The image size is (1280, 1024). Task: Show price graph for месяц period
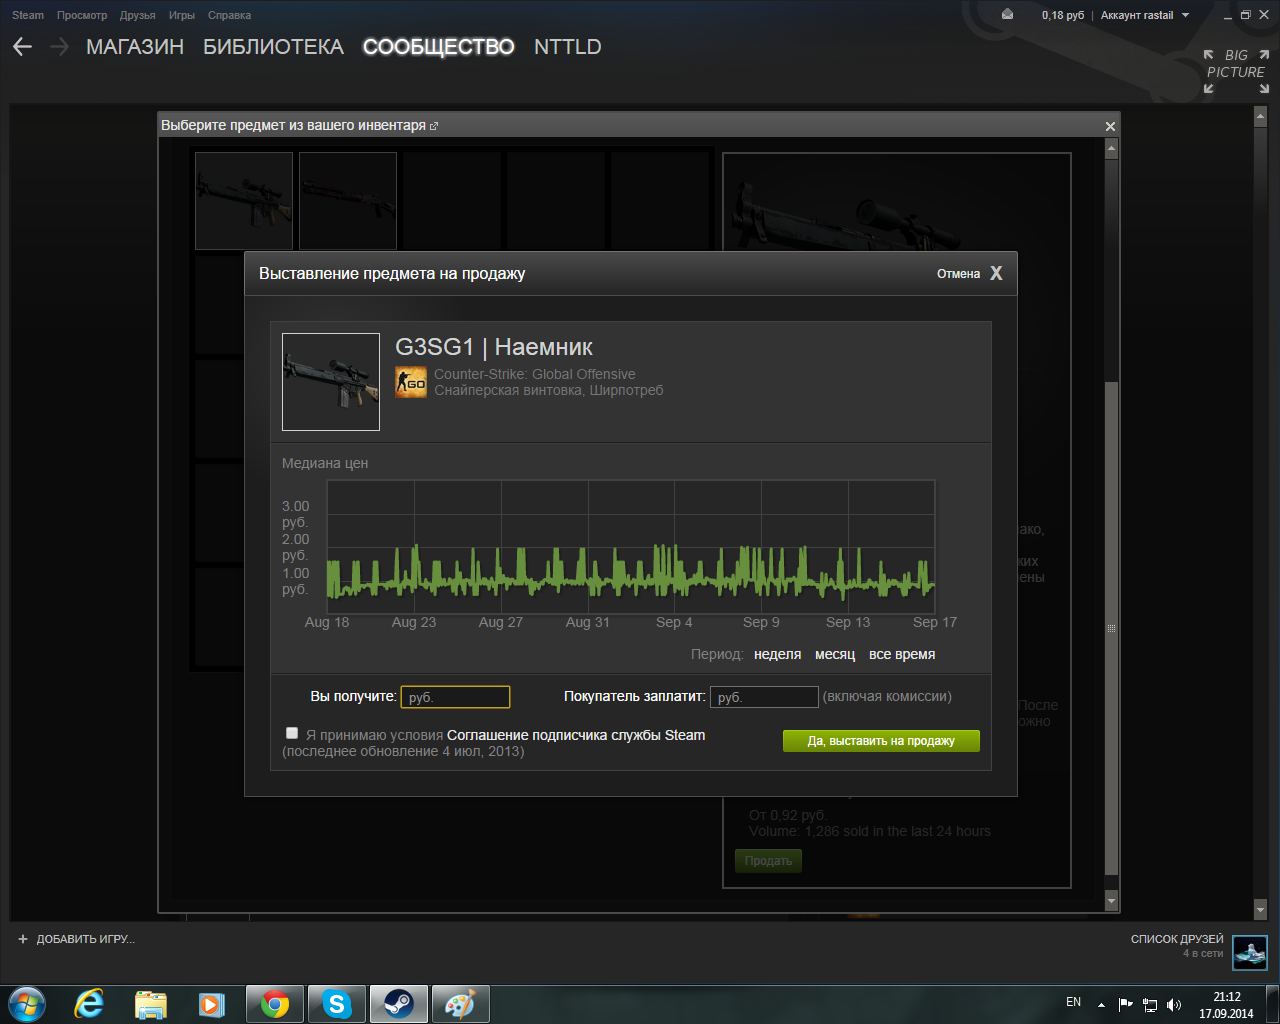835,654
